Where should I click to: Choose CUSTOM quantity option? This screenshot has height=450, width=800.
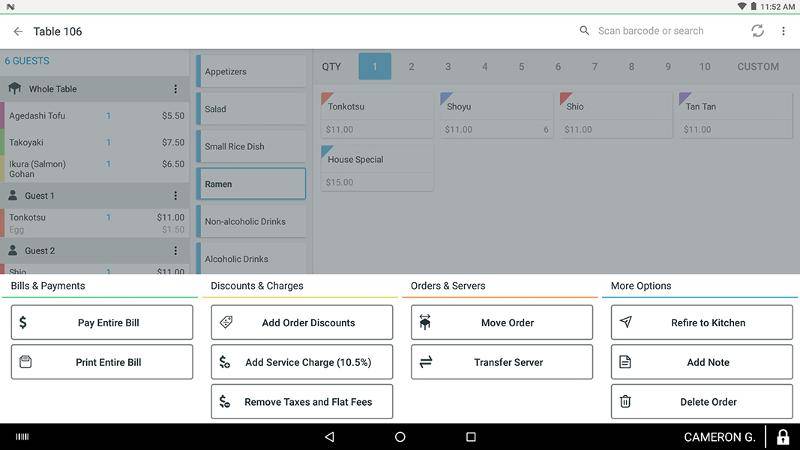pos(758,66)
